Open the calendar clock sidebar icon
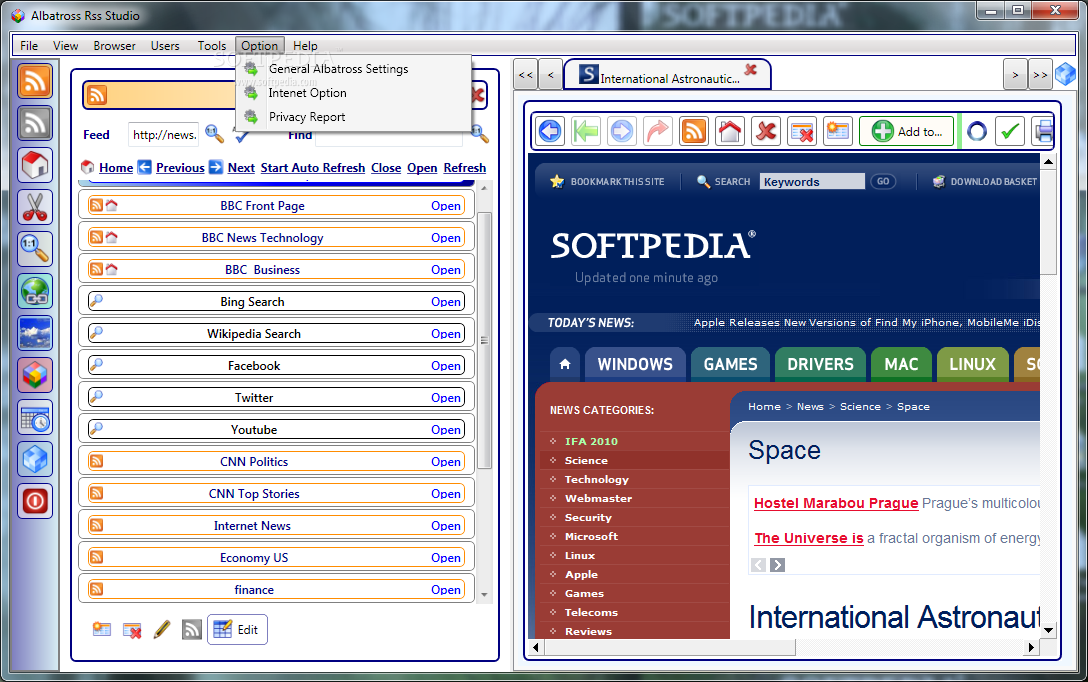 point(35,418)
